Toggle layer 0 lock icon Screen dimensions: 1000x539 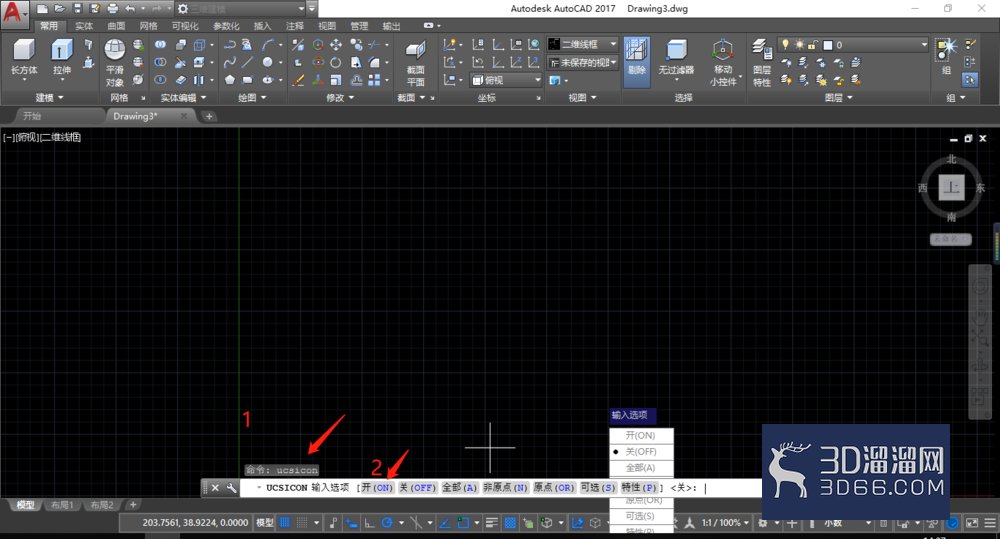tap(812, 45)
